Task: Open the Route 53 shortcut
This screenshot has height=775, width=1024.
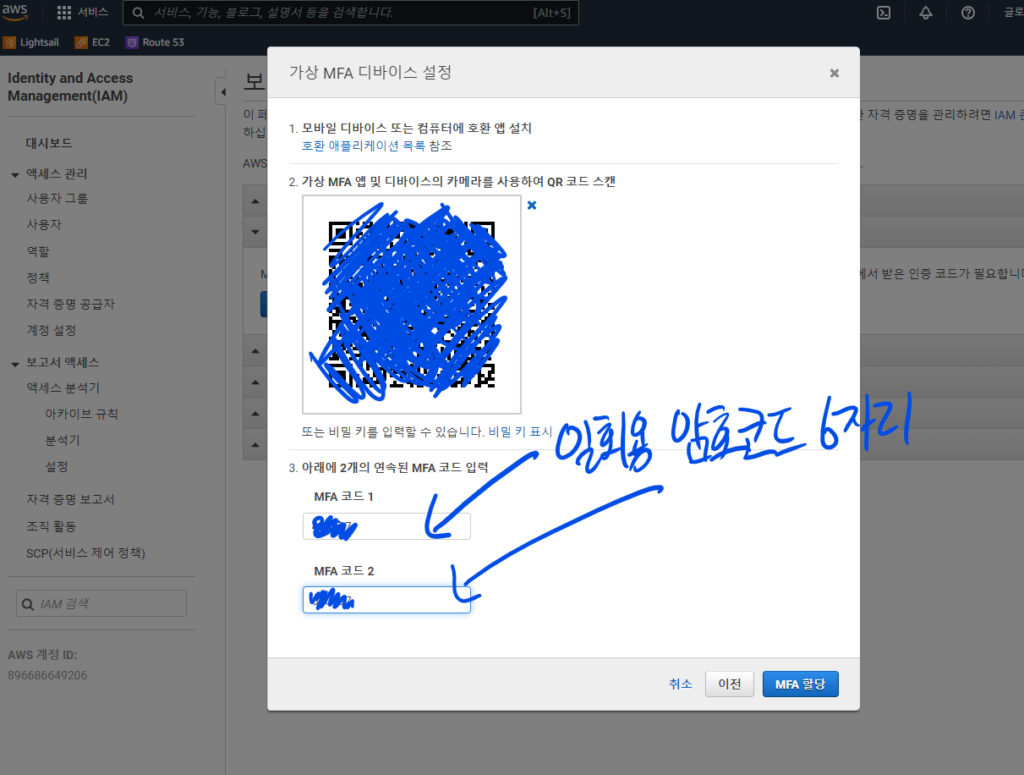Action: (155, 42)
